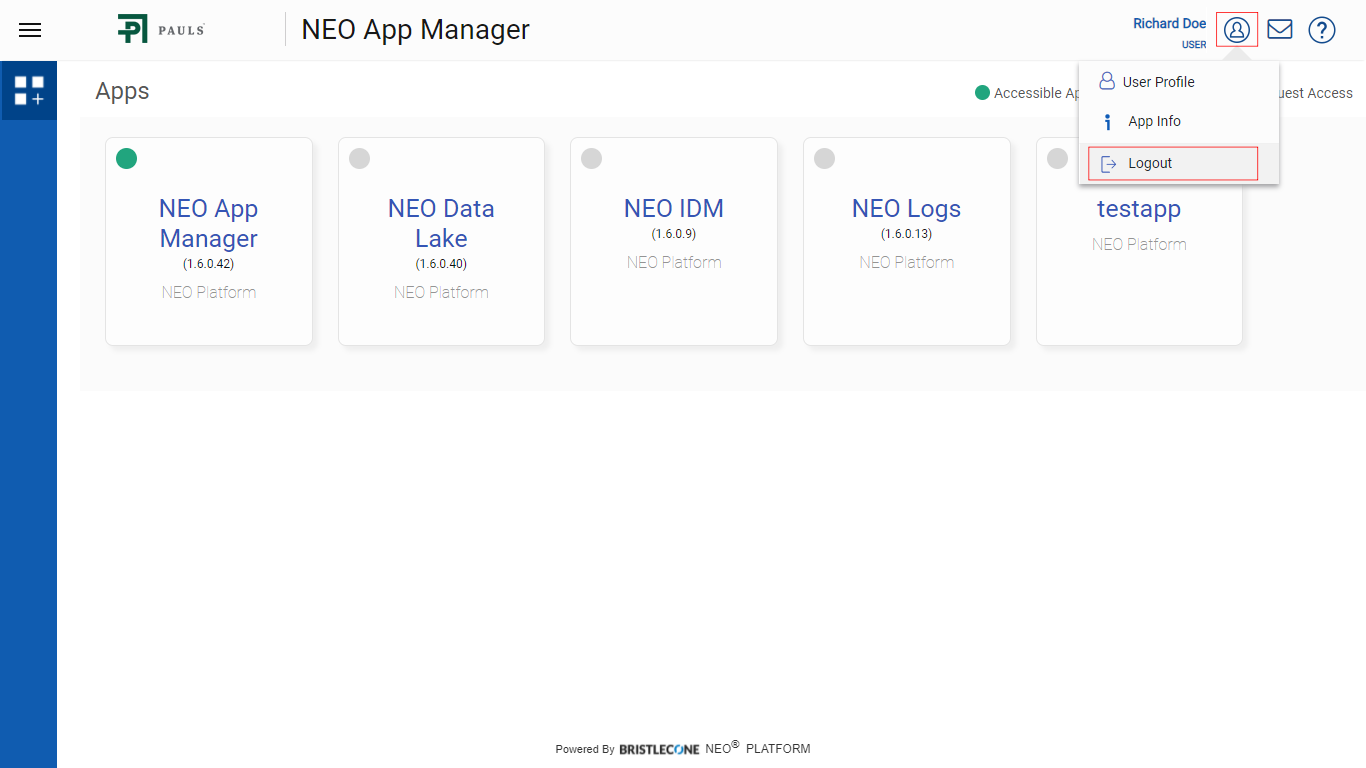Open the help question mark icon

tap(1322, 30)
